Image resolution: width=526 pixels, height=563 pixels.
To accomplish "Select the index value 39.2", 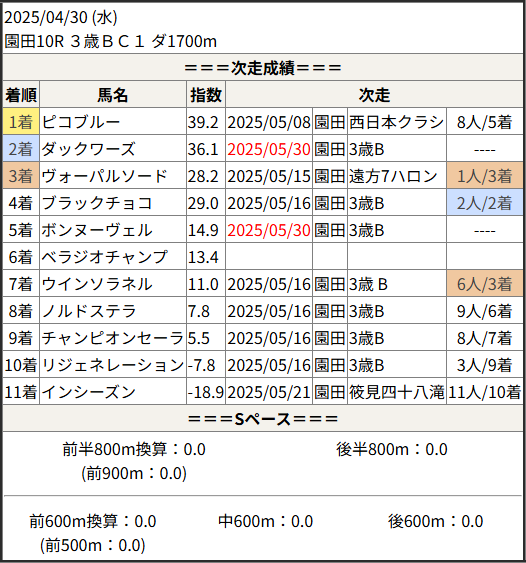I will coord(203,122).
